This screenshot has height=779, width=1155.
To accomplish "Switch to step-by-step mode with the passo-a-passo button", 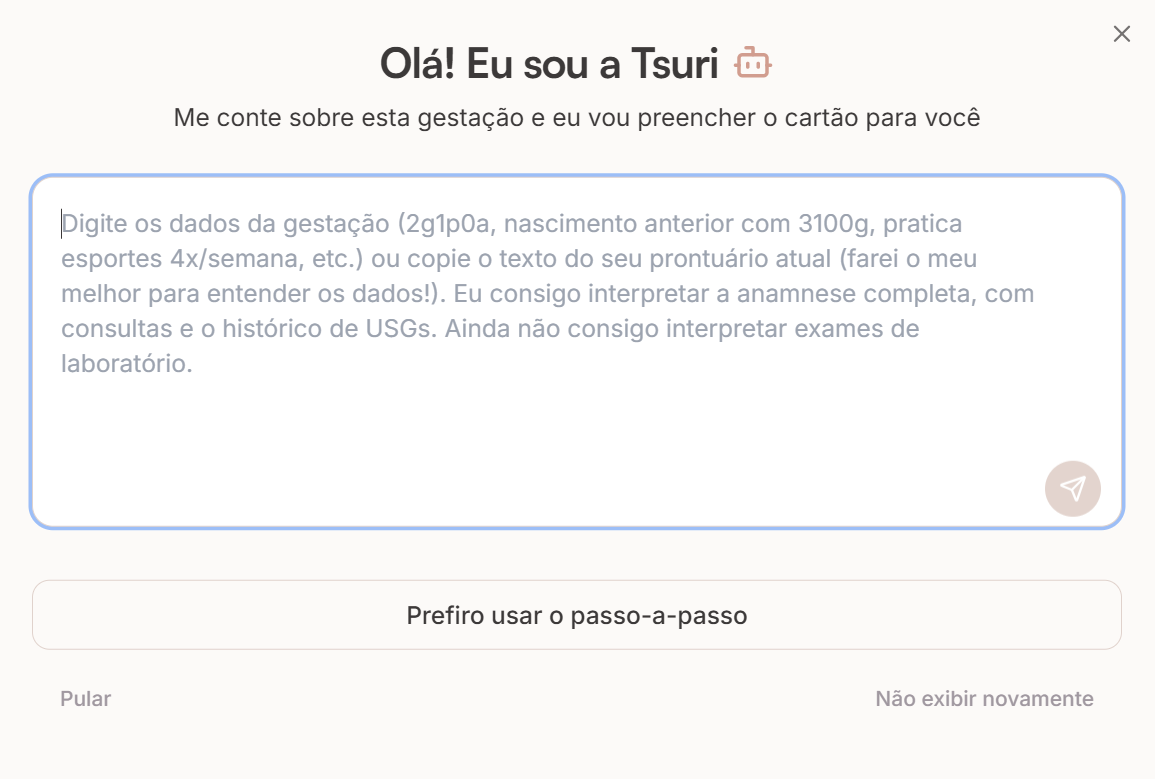I will click(x=577, y=614).
